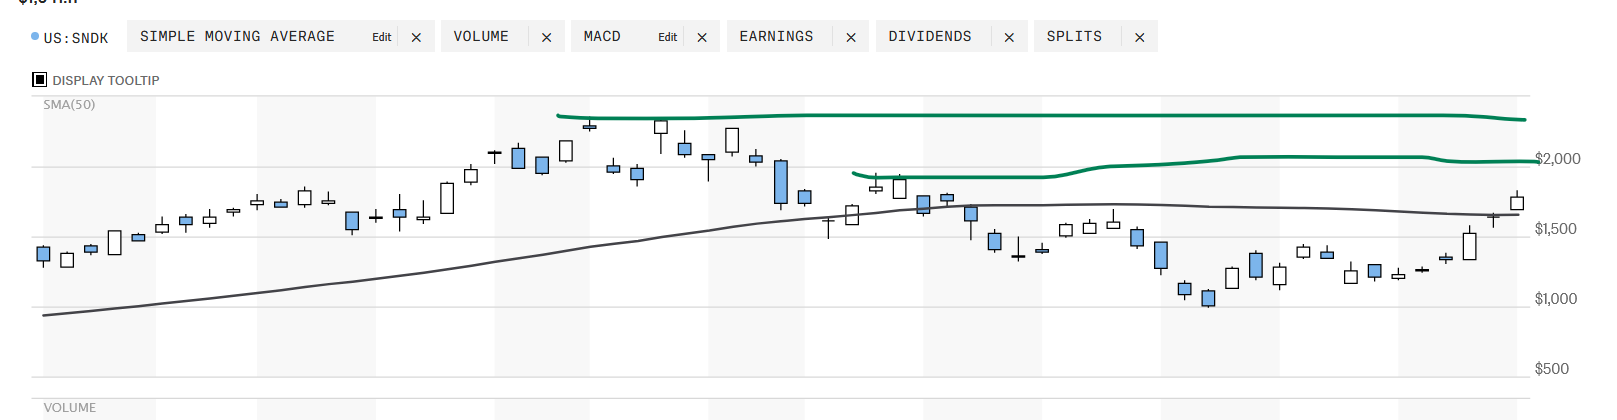1617x420 pixels.
Task: Click the SMA(50) chart legend
Action: coord(69,104)
